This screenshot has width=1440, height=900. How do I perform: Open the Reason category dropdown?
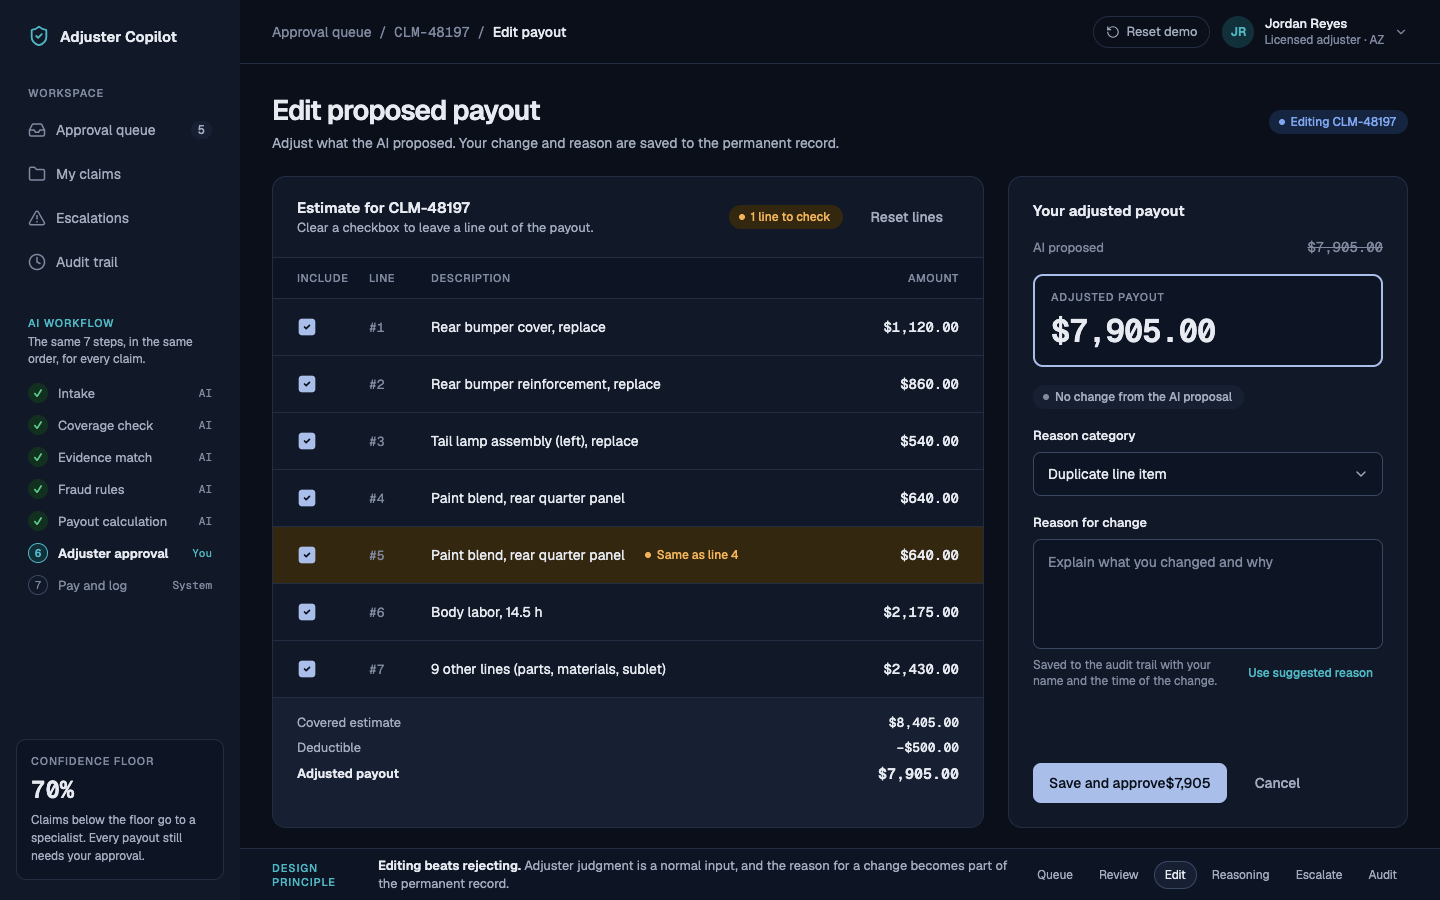[x=1207, y=474]
